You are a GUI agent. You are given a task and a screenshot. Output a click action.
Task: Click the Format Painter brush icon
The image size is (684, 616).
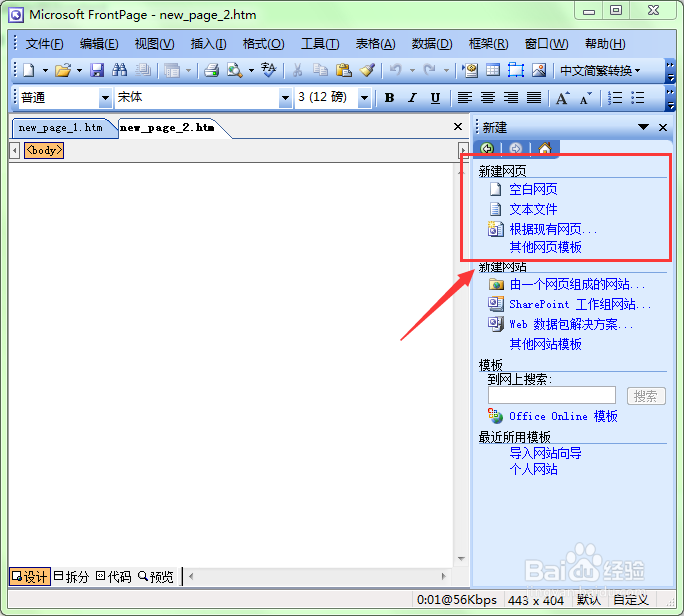coord(367,70)
